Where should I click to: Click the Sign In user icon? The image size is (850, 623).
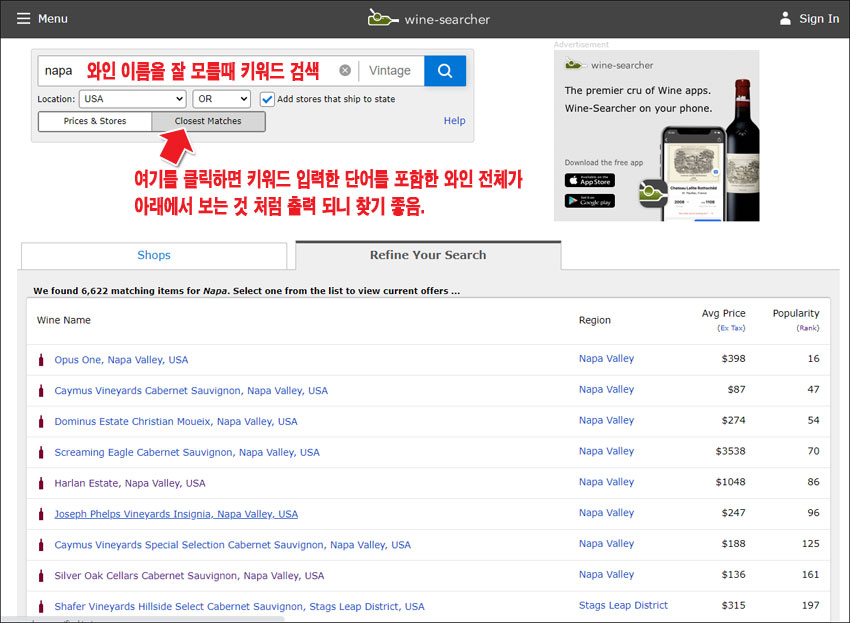pyautogui.click(x=785, y=19)
